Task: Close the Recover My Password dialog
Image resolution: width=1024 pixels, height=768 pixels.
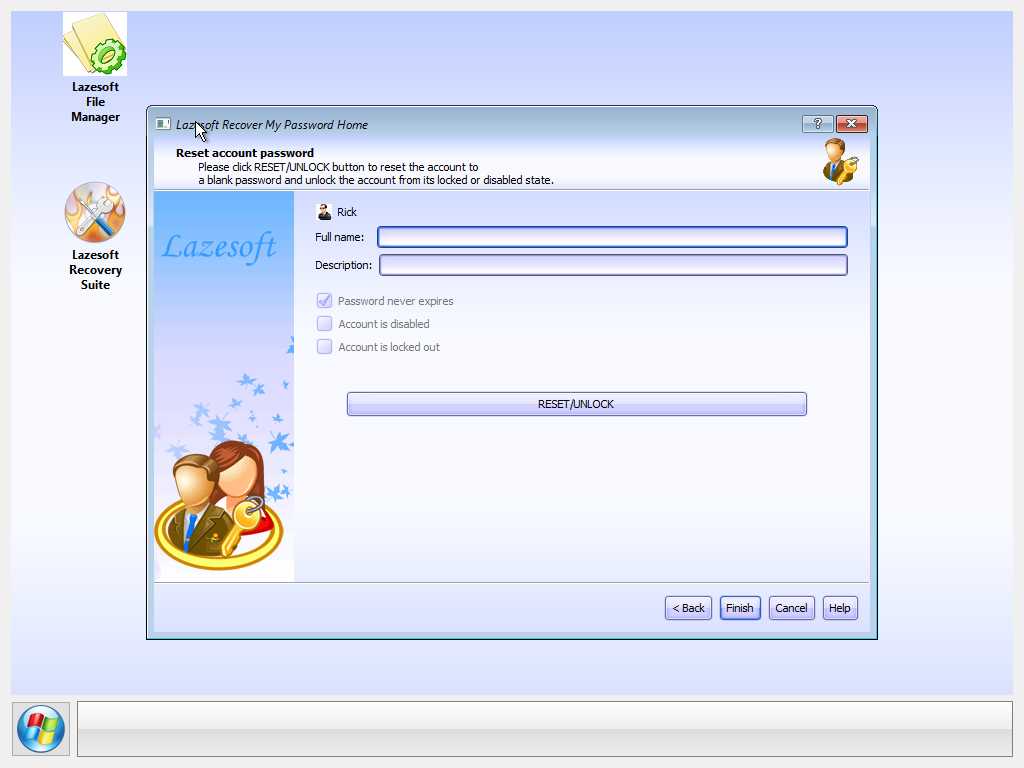Action: [x=852, y=123]
